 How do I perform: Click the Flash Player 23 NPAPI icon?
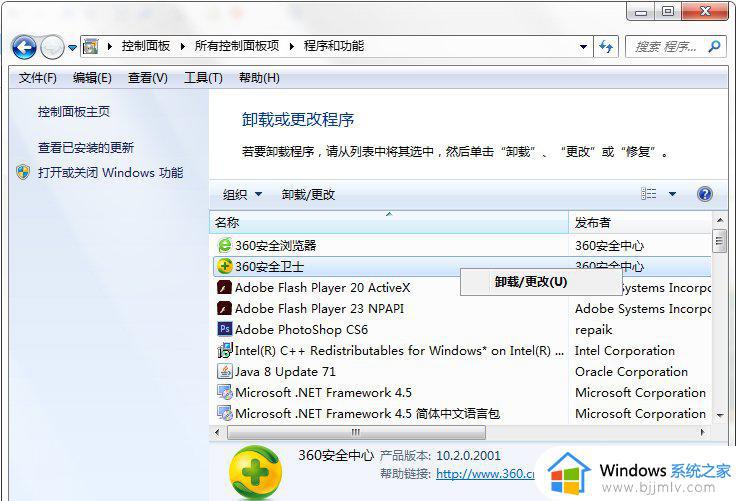pos(224,308)
